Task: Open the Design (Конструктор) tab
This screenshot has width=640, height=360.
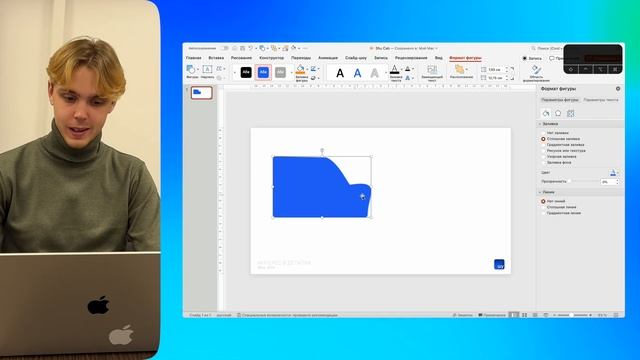Action: click(x=271, y=58)
